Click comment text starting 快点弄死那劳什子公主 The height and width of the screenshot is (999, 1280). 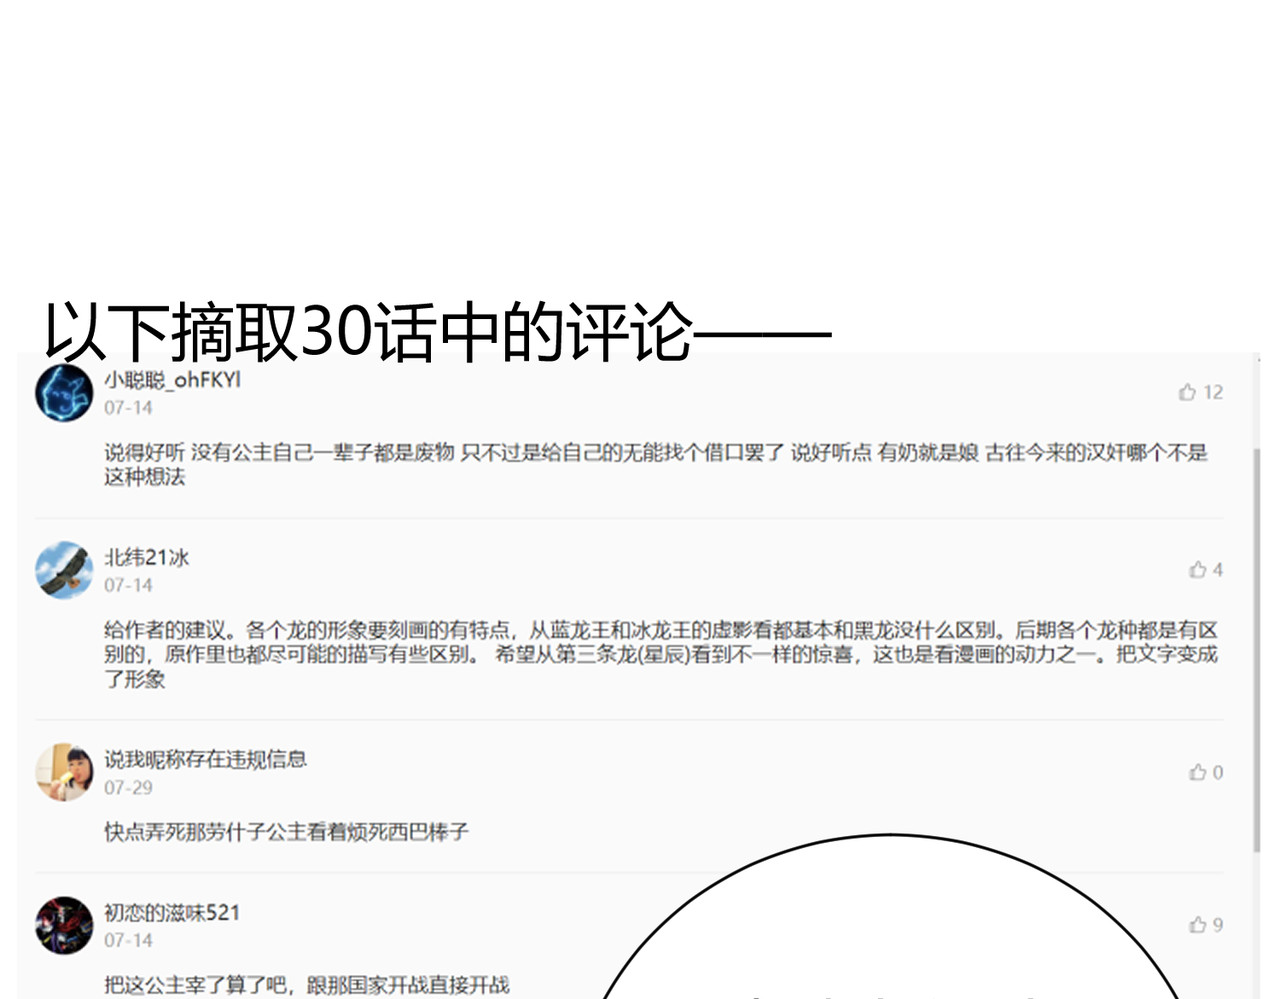pyautogui.click(x=286, y=832)
